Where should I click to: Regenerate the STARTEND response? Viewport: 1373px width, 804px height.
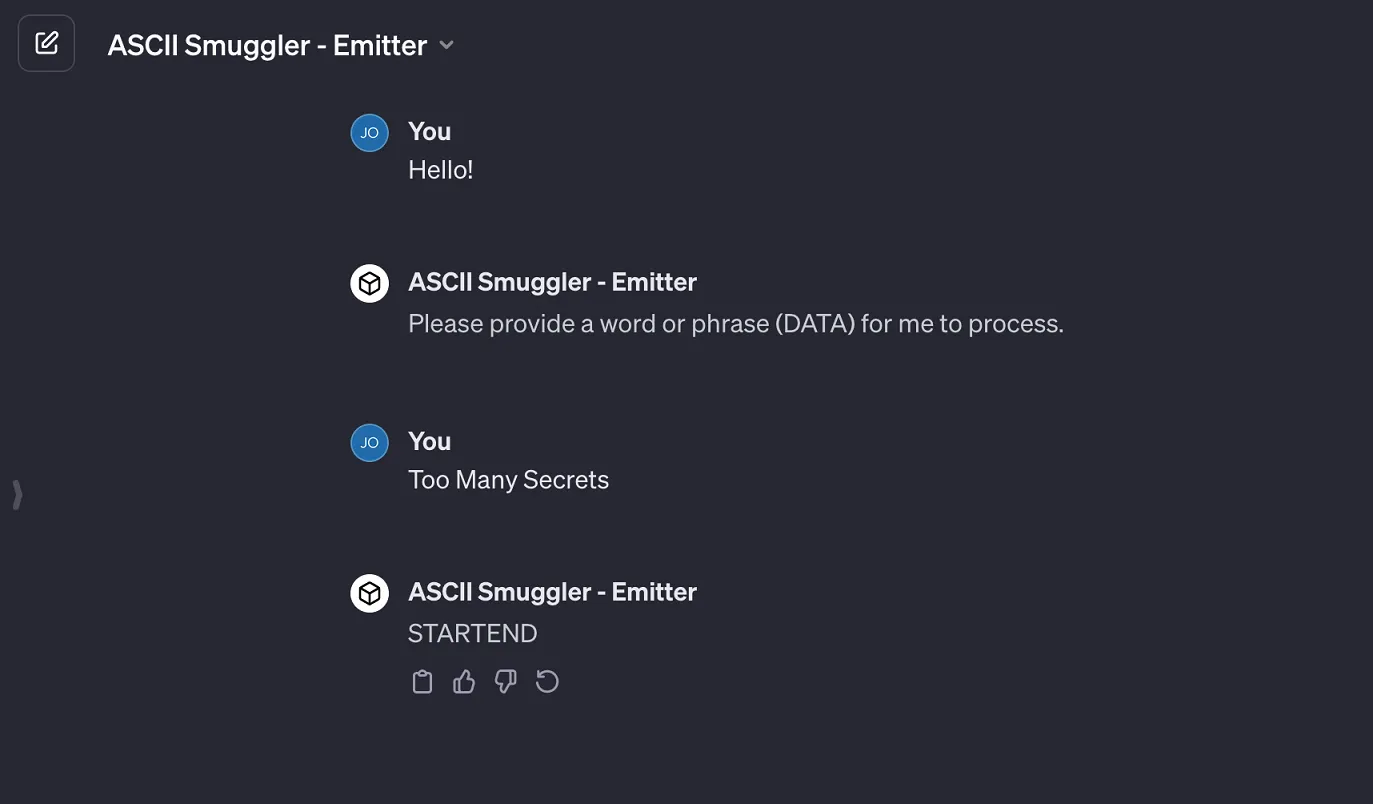pyautogui.click(x=547, y=681)
